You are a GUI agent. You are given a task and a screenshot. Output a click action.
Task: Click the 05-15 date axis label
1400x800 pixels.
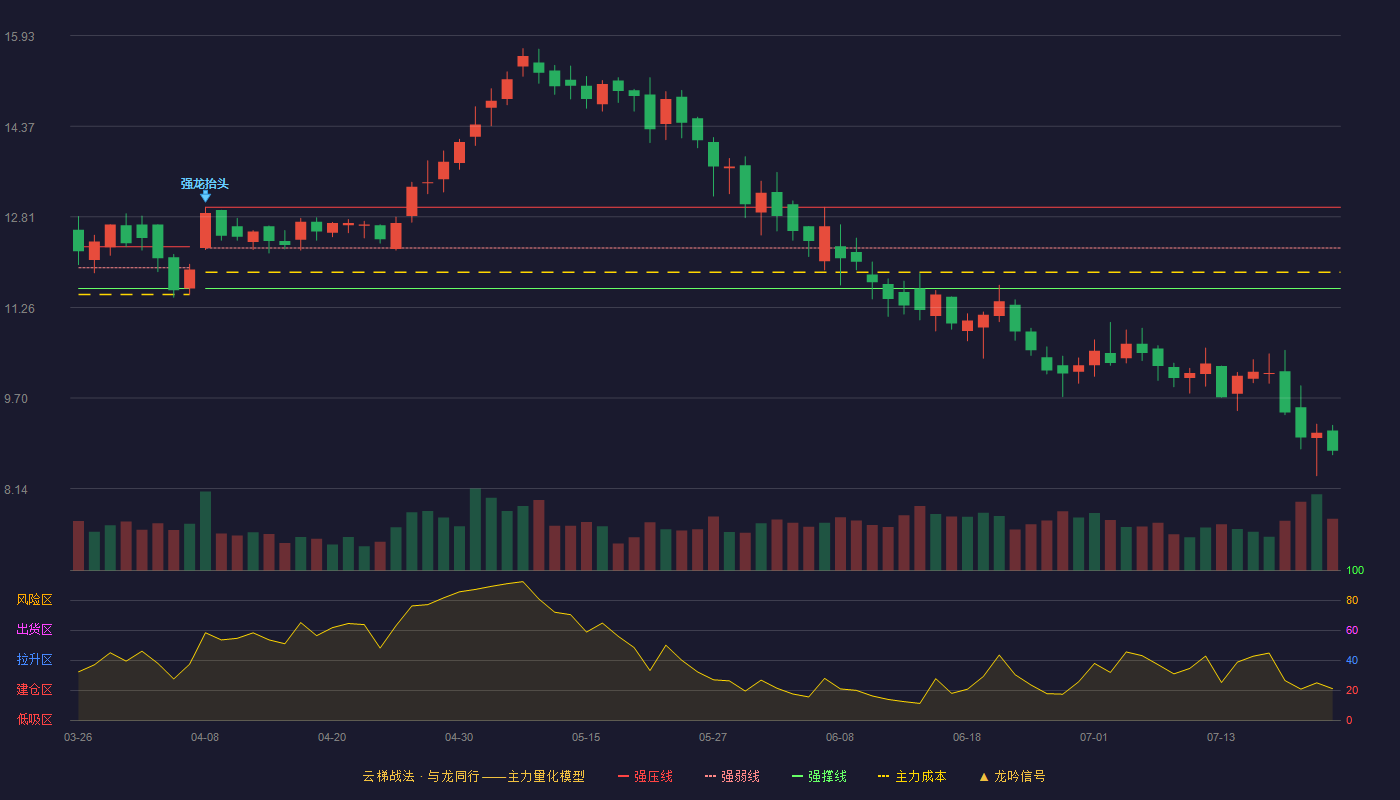586,737
